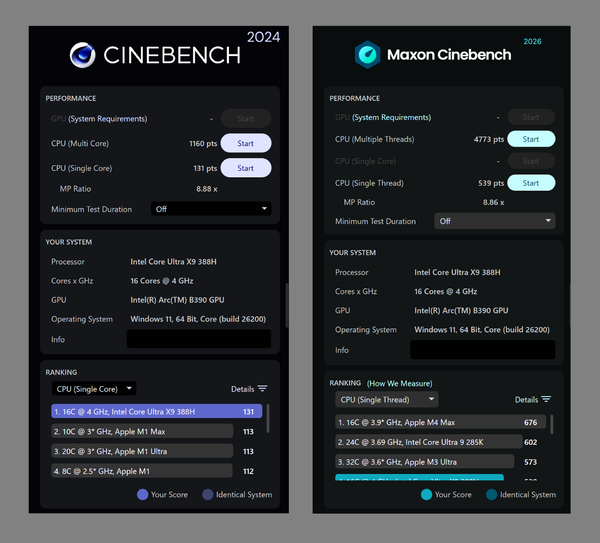Open the CPU (Single Thread) ranking dropdown
The width and height of the screenshot is (600, 543).
pyautogui.click(x=386, y=400)
